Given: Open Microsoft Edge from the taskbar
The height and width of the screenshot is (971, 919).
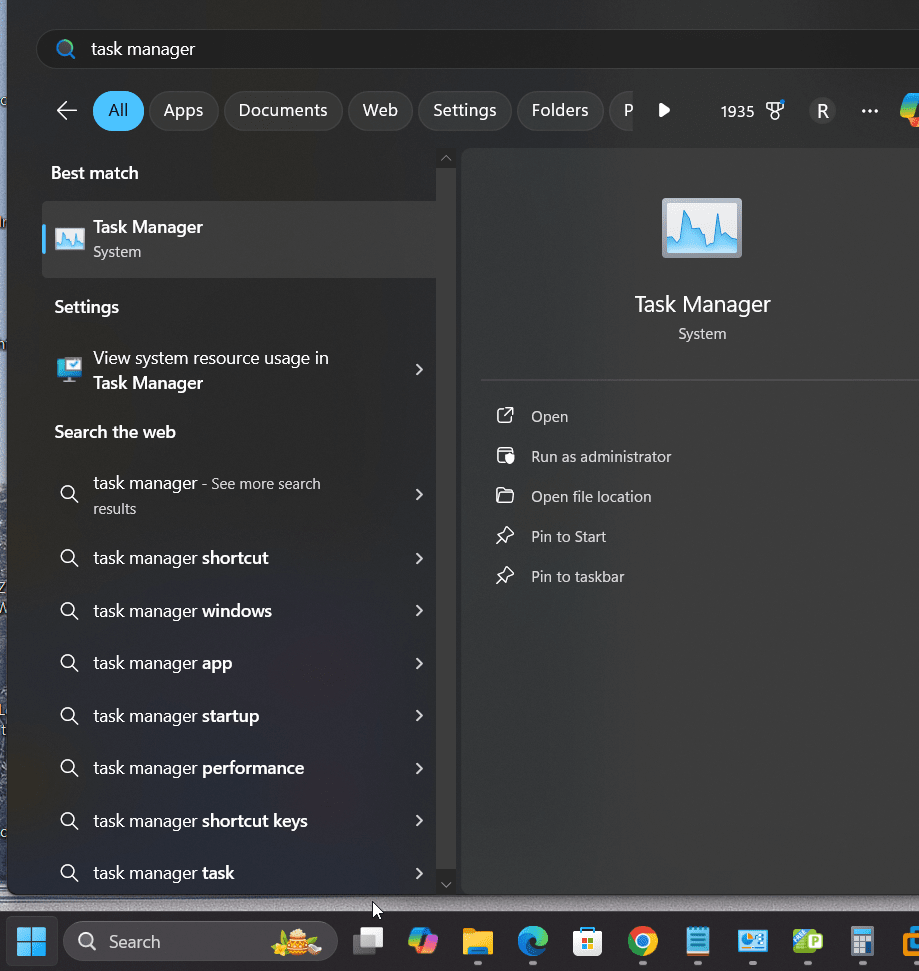Looking at the screenshot, I should coord(532,941).
